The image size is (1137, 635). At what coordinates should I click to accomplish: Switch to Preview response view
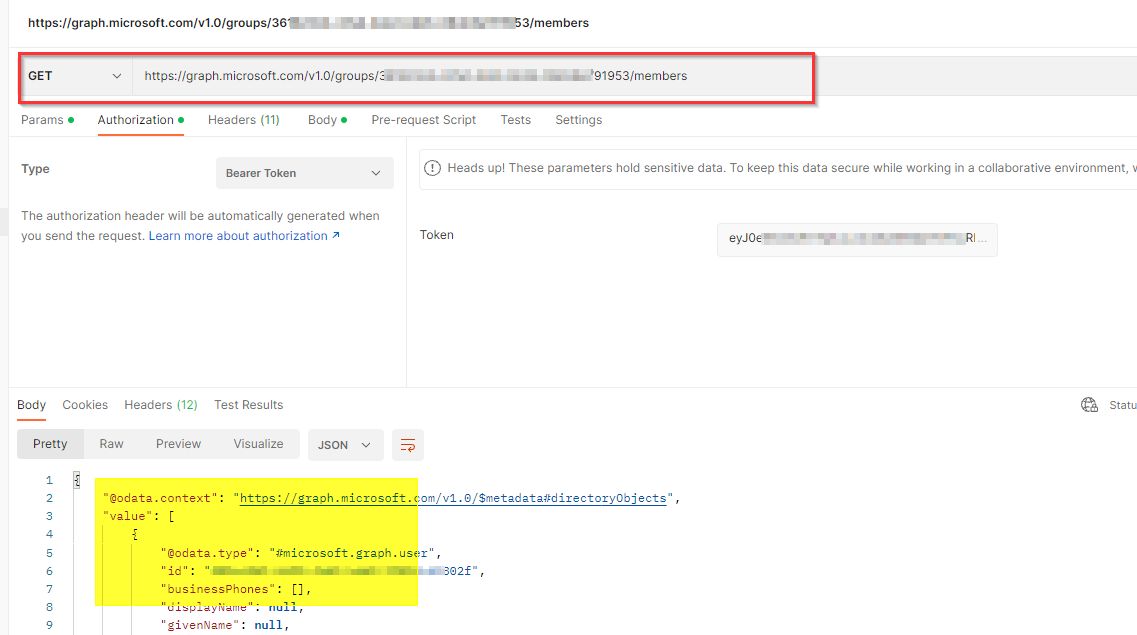pos(178,444)
